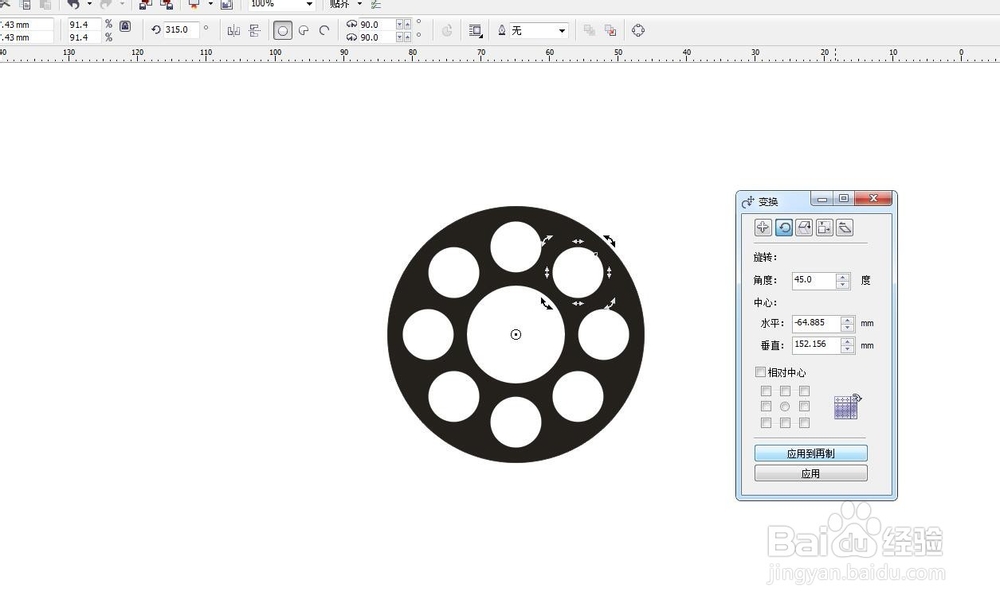Open the Scale and Mirror tab in docker
1000x607 pixels.
pyautogui.click(x=804, y=228)
